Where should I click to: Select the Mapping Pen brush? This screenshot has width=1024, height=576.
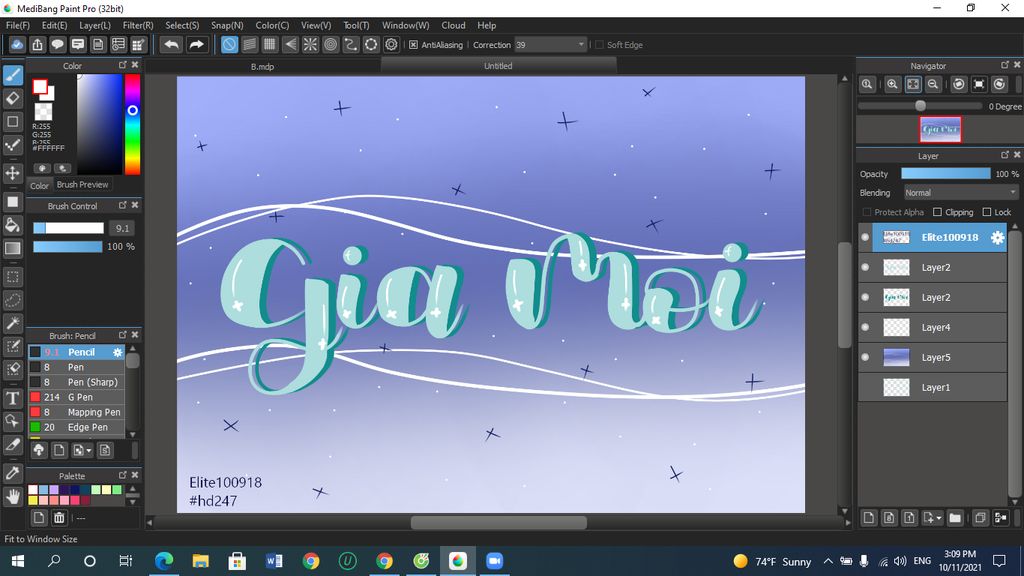tap(76, 412)
